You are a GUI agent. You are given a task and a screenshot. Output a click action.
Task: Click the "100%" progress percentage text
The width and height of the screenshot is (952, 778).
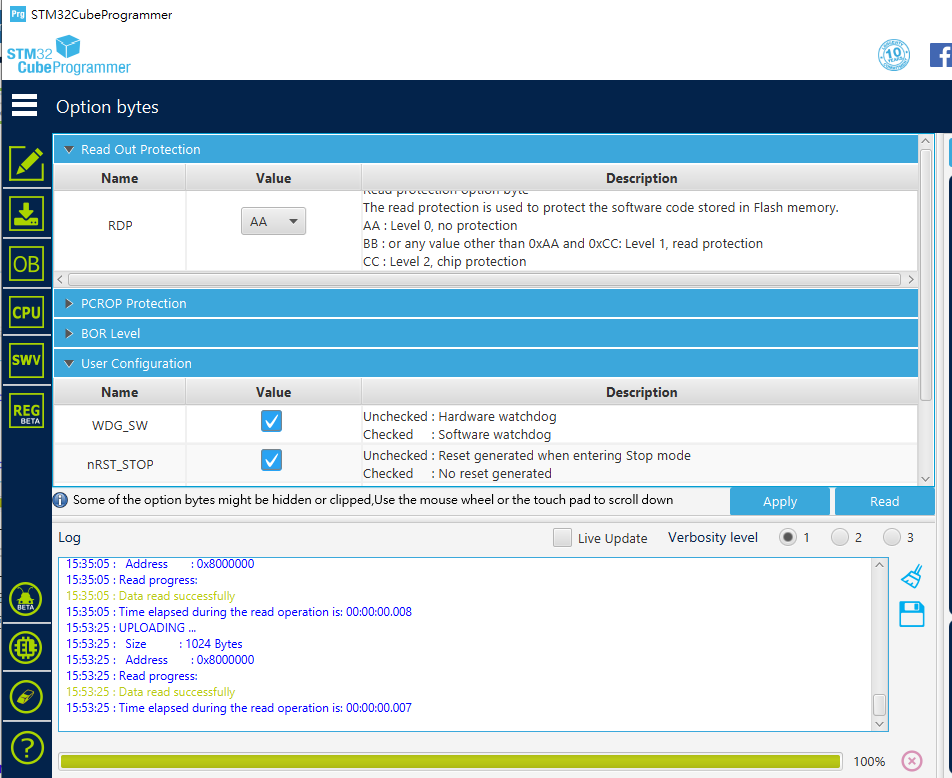coord(869,761)
